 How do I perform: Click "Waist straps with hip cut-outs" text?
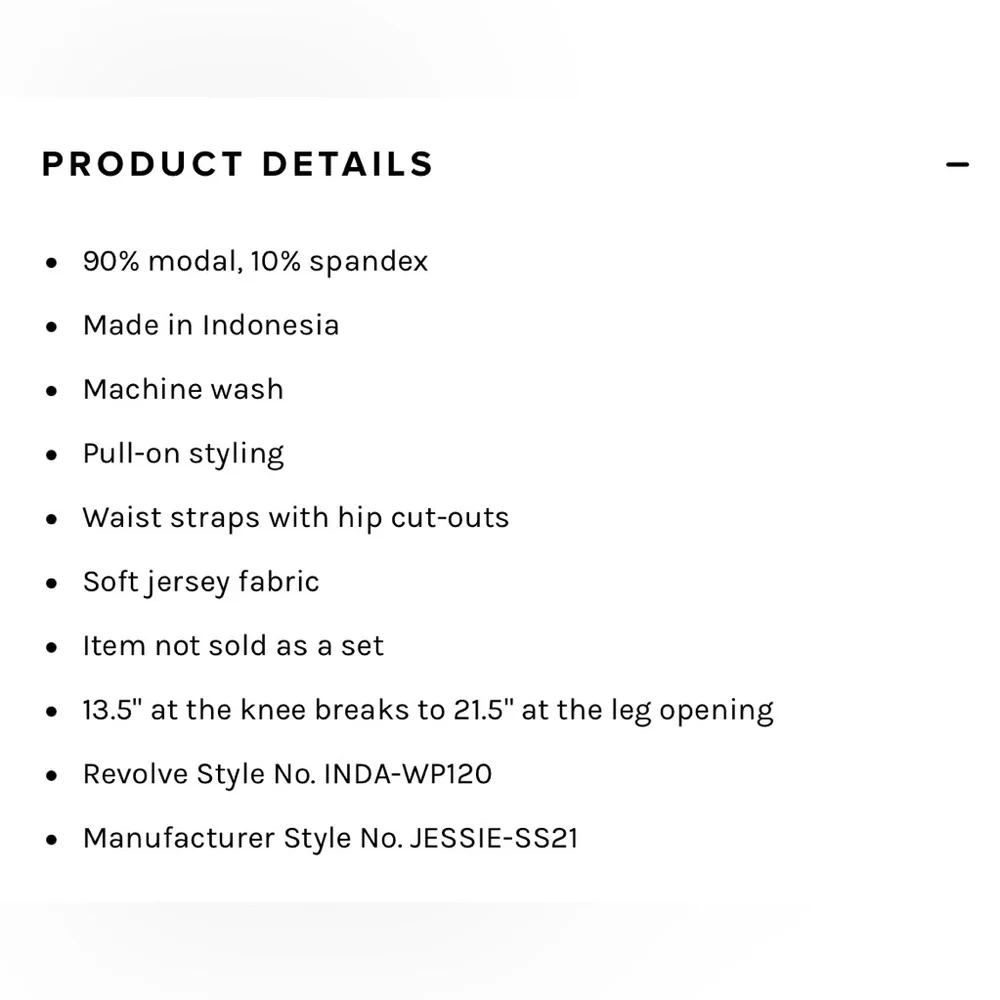pos(296,518)
